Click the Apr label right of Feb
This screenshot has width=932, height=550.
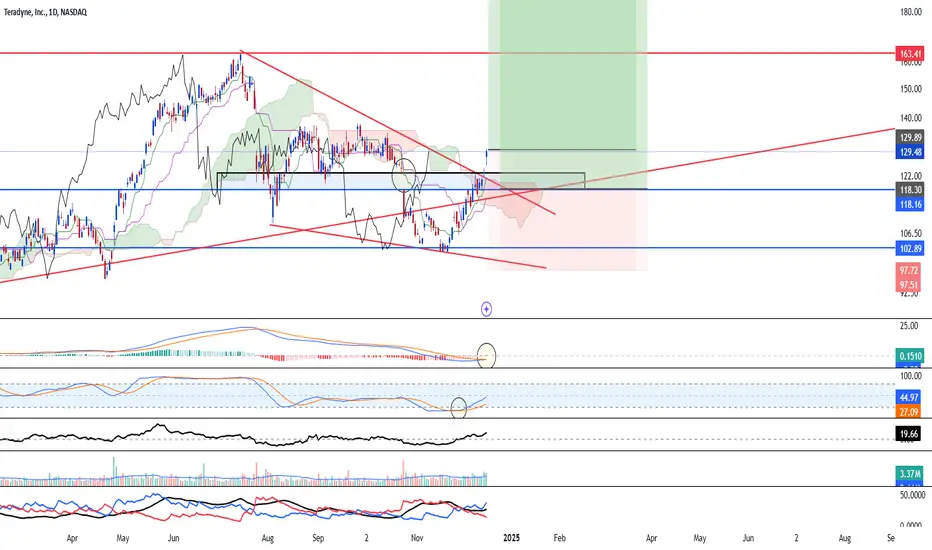coord(651,538)
